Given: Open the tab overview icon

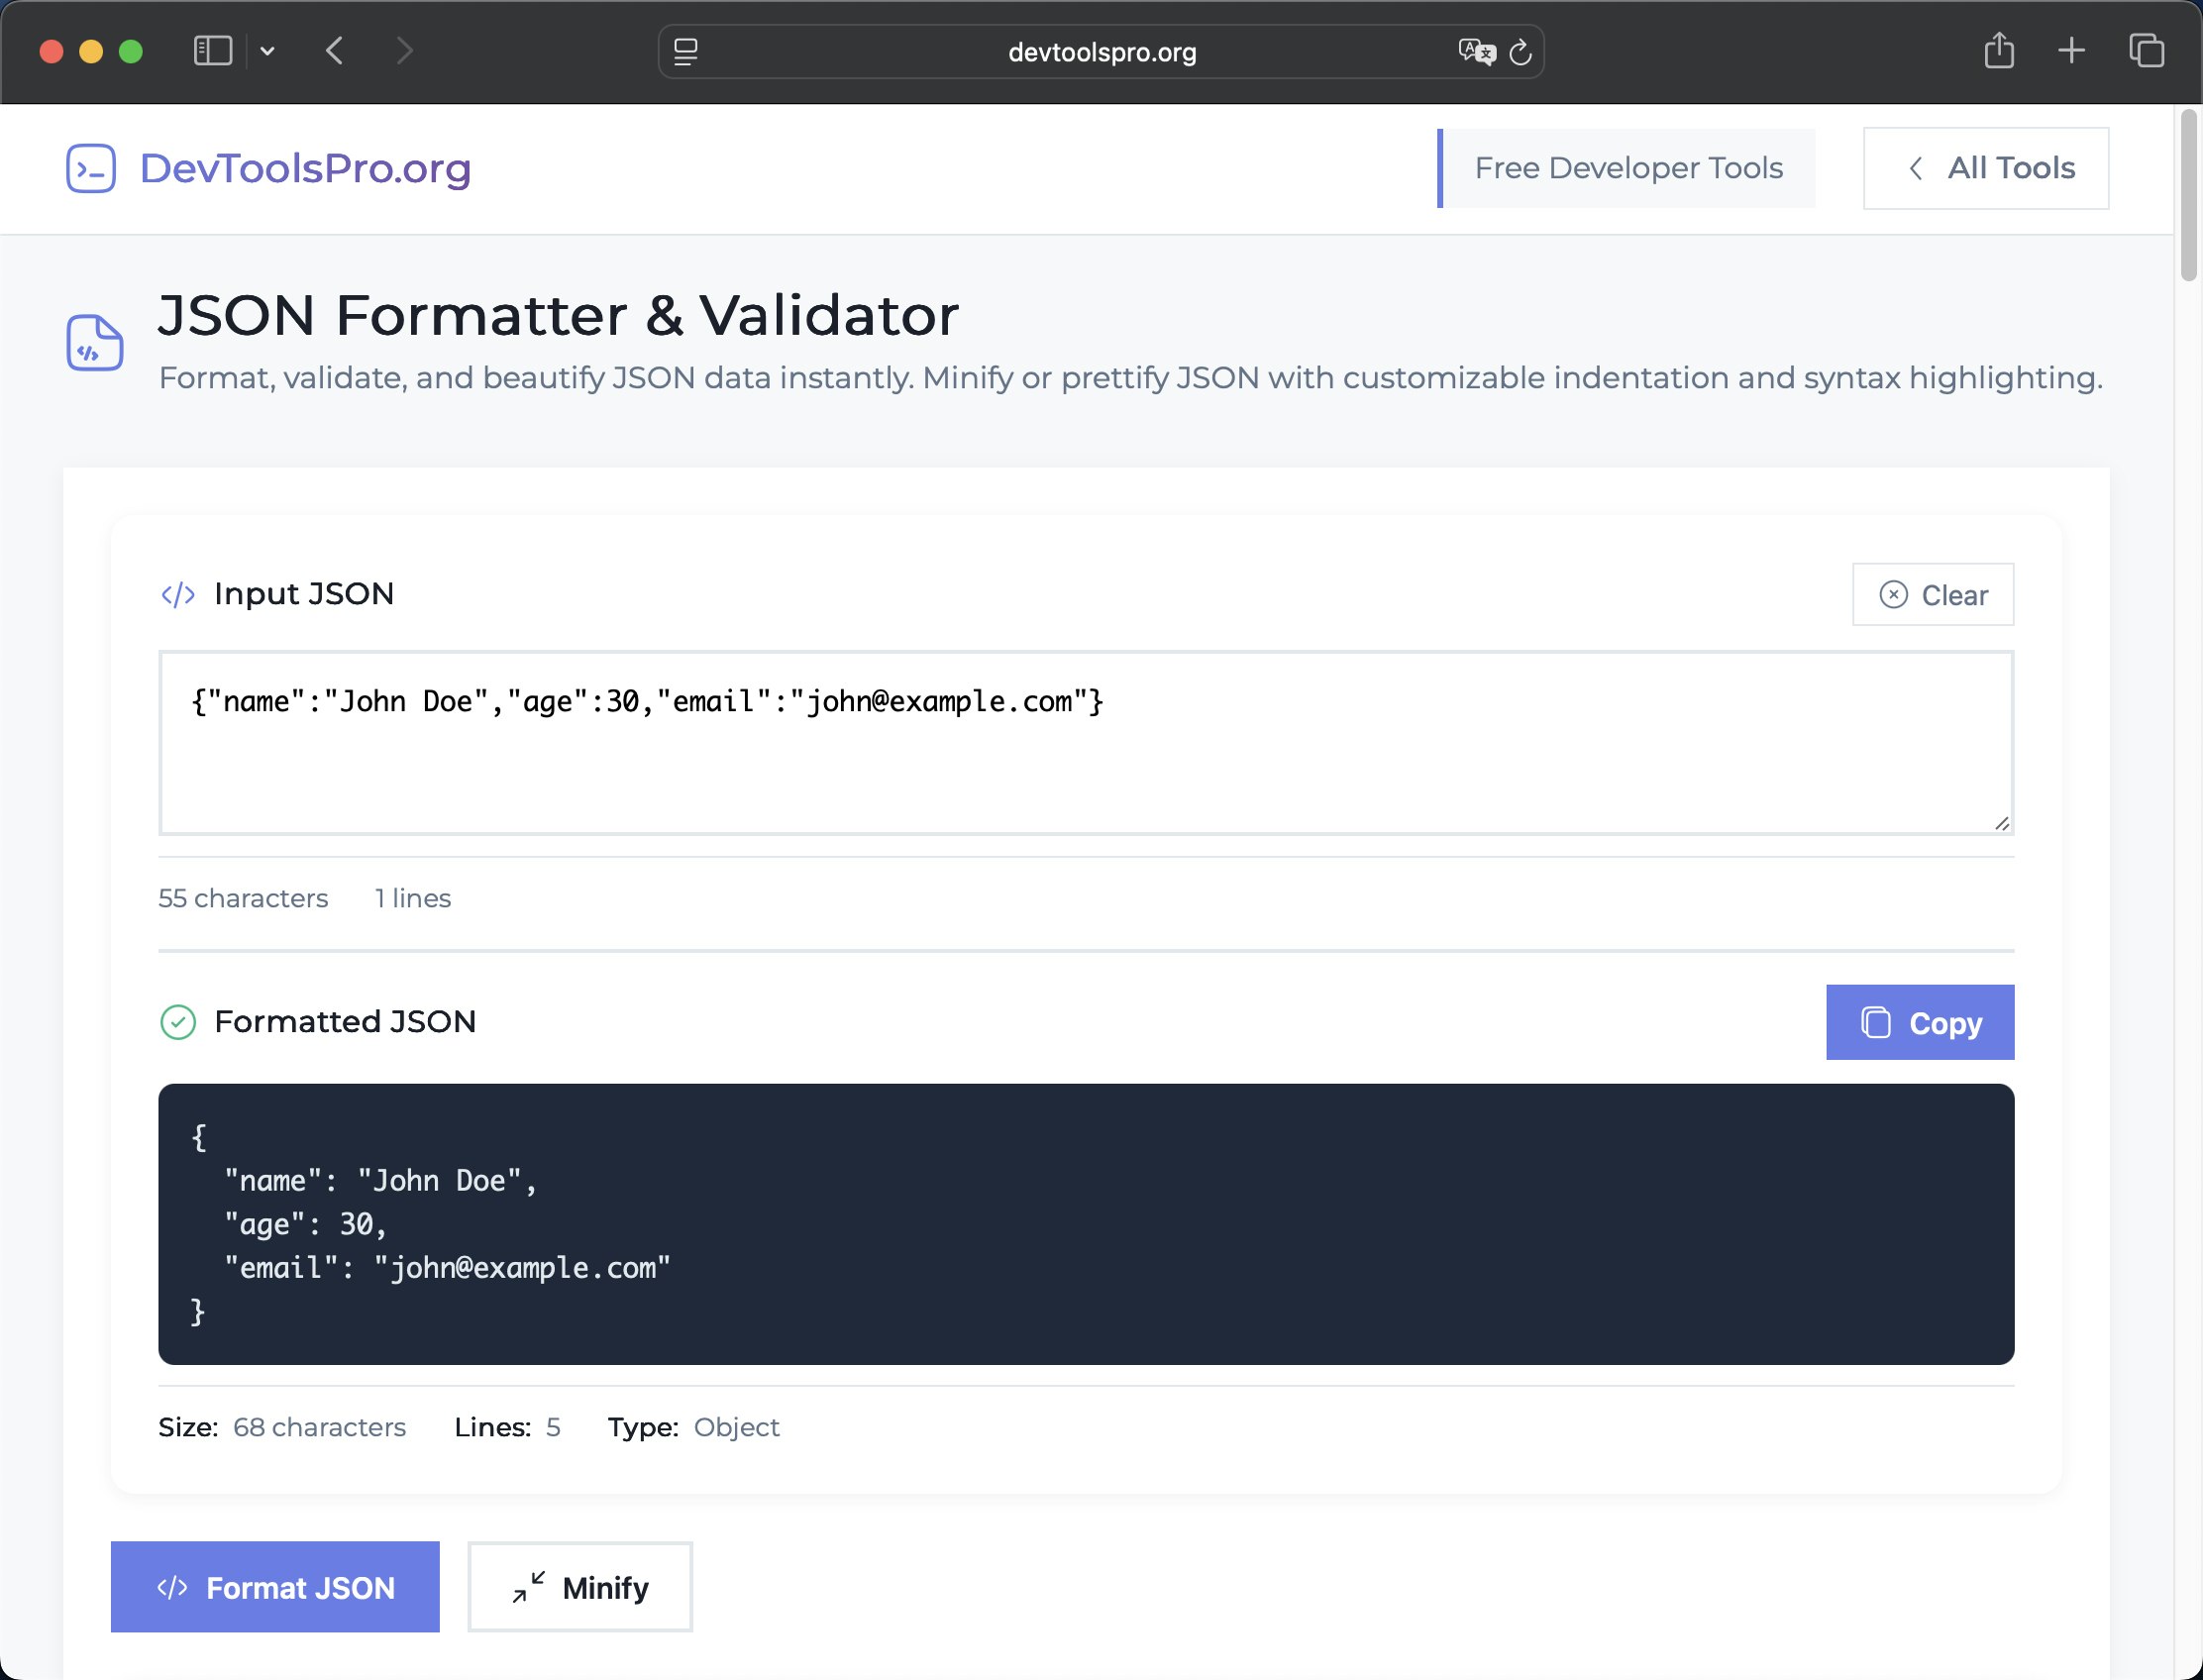Looking at the screenshot, I should point(2143,50).
